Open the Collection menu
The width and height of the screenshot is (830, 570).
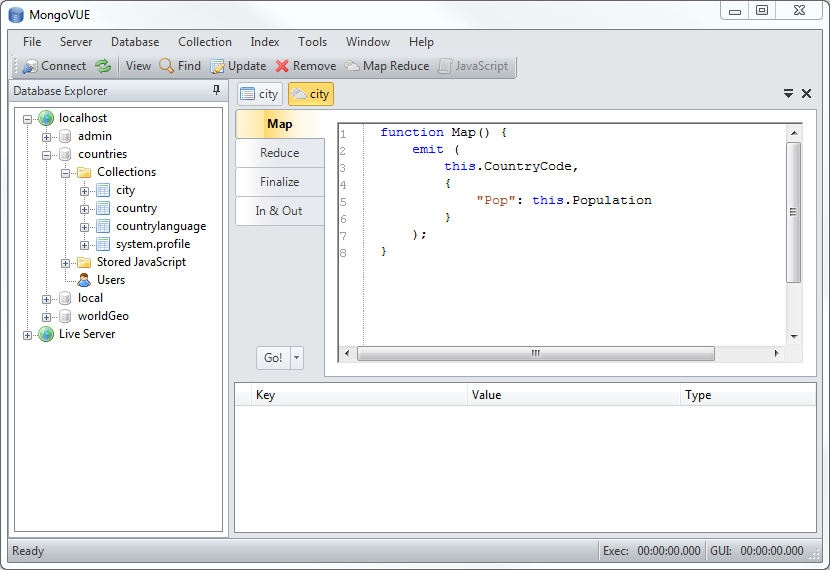point(204,42)
